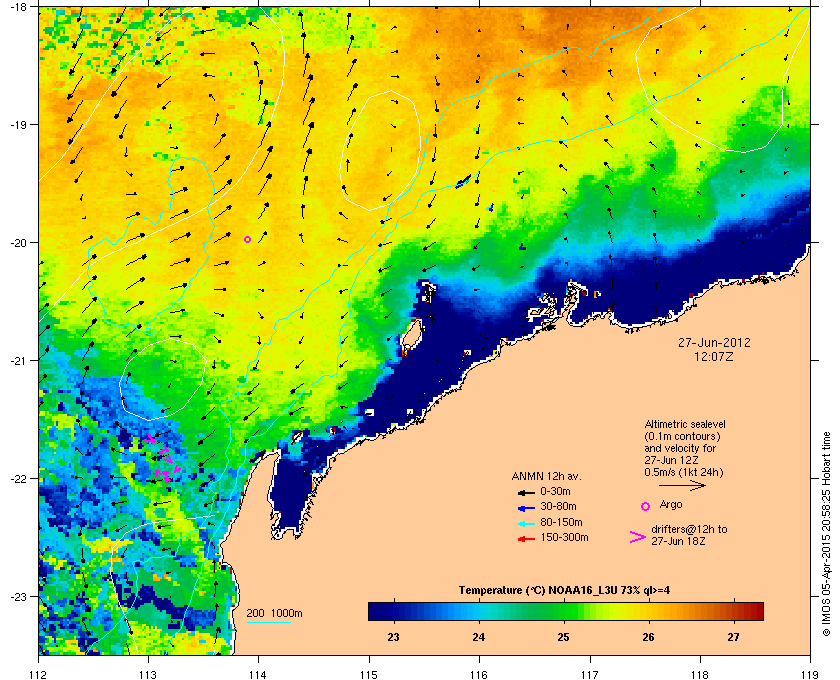
Task: Click the 113 longitude axis label
Action: point(148,674)
